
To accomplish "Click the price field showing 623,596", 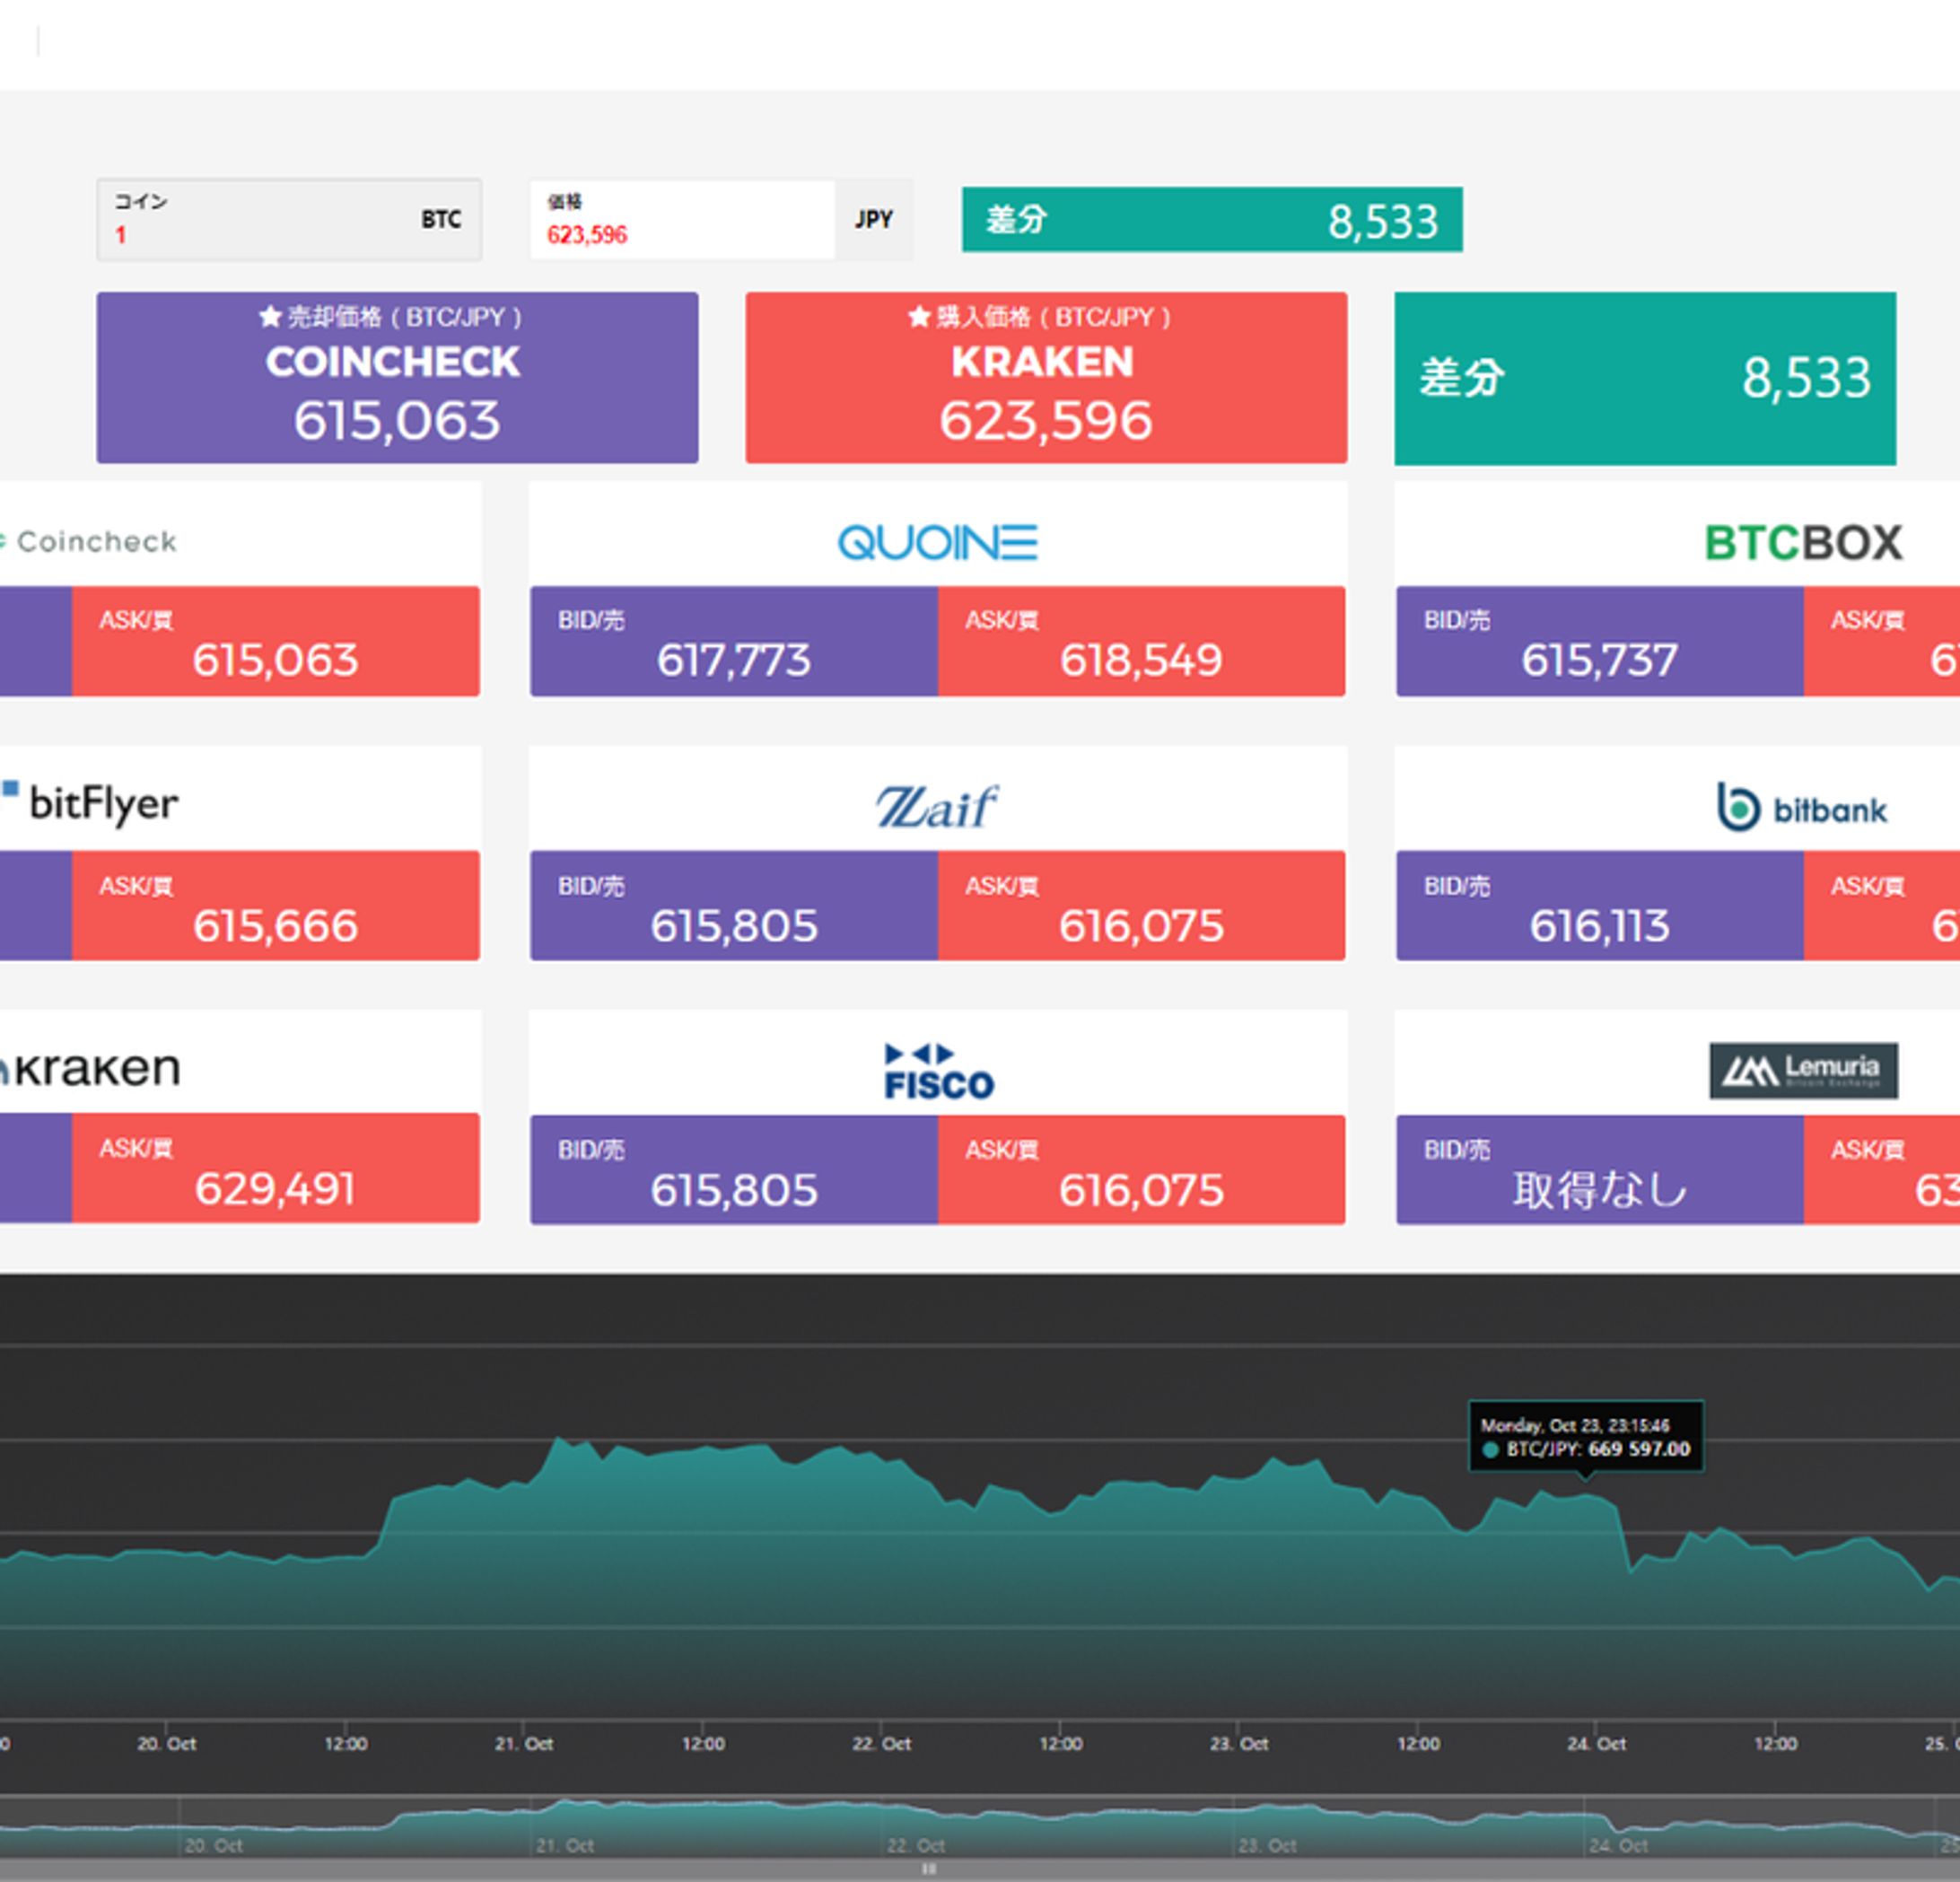I will coord(682,219).
